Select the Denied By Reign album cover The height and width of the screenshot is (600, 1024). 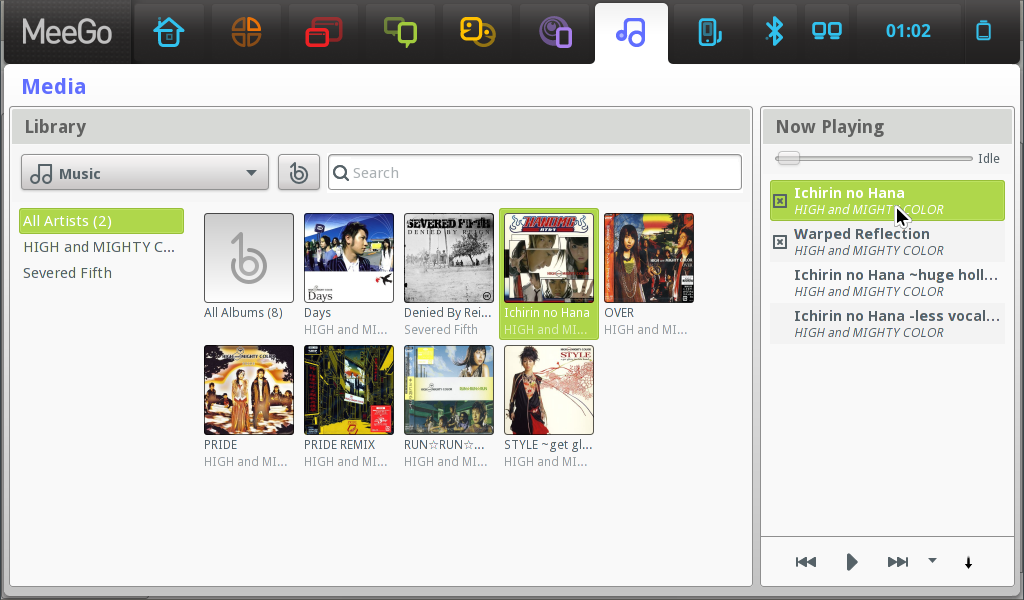coord(449,258)
